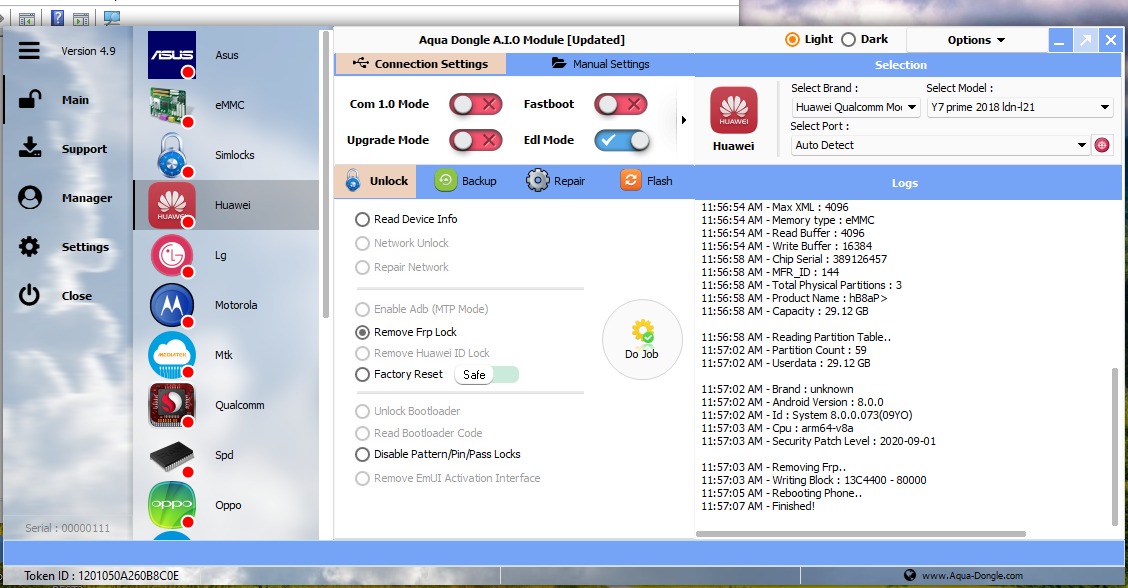Select the Light theme radio button
The width and height of the screenshot is (1128, 588).
pyautogui.click(x=792, y=40)
